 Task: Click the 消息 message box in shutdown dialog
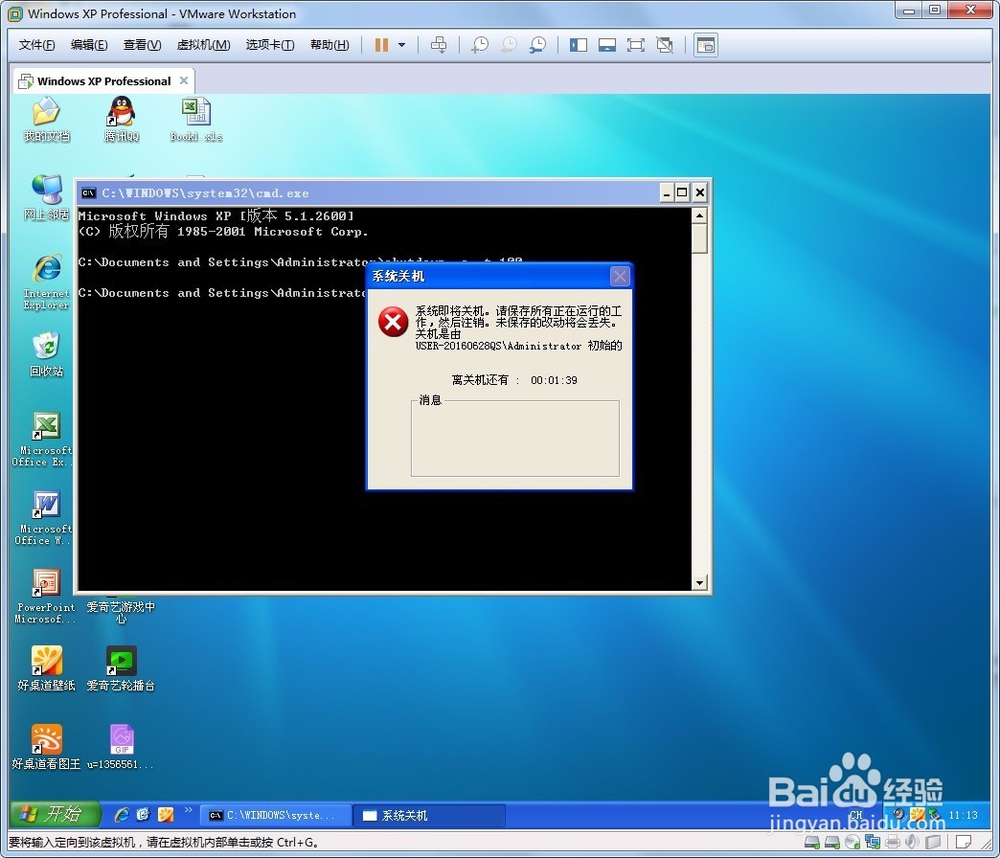[x=515, y=438]
